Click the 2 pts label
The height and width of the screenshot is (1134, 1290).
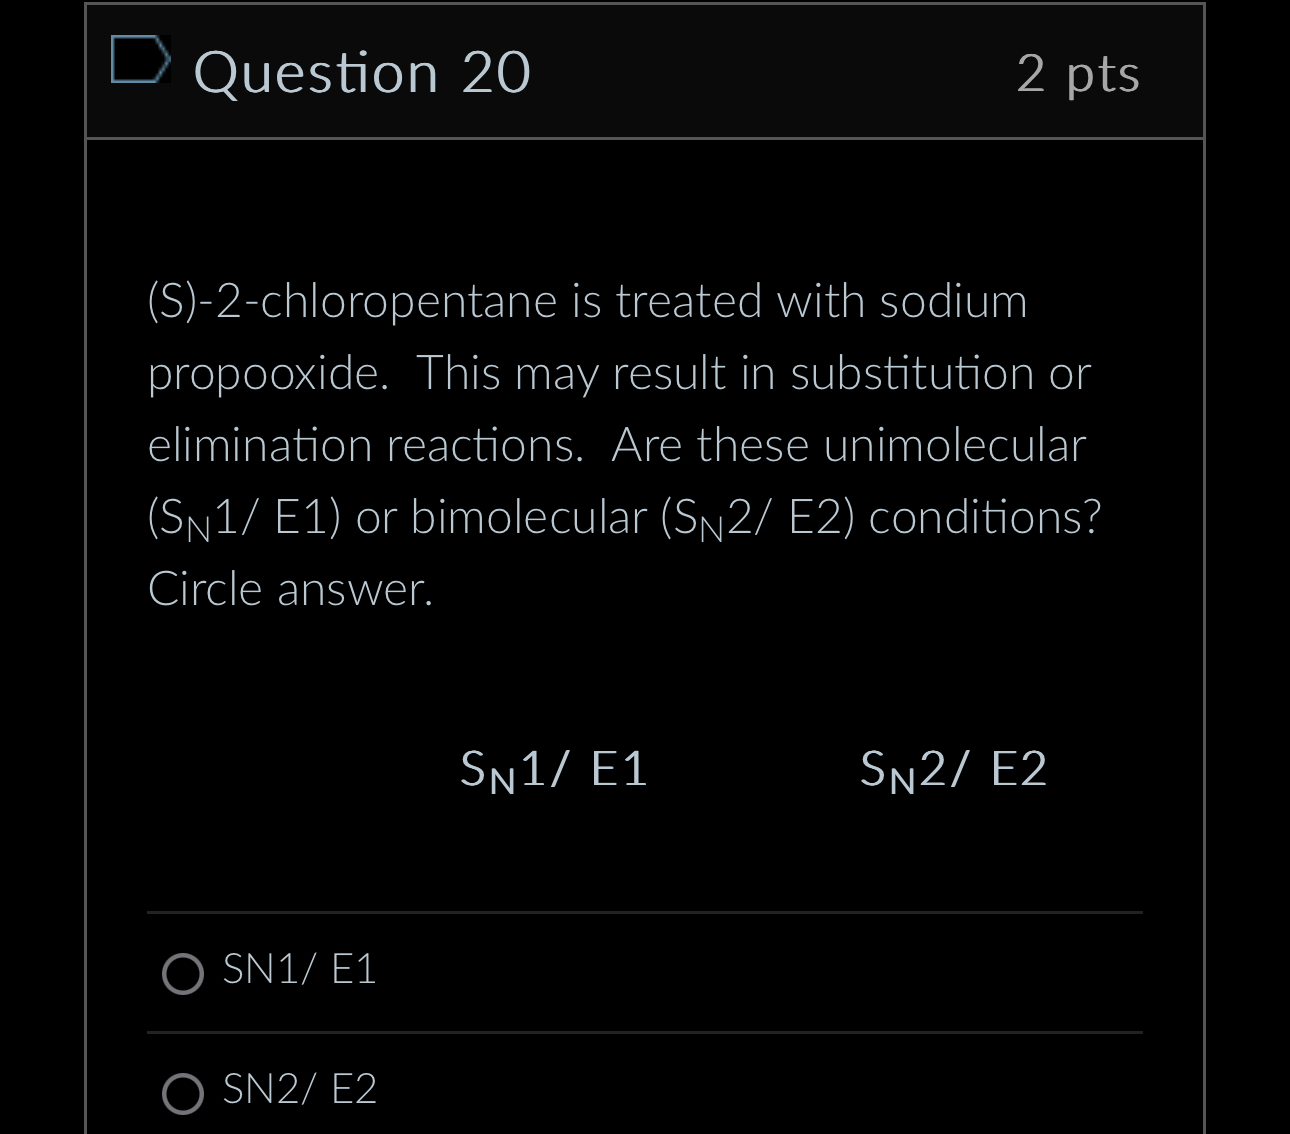click(x=1078, y=75)
